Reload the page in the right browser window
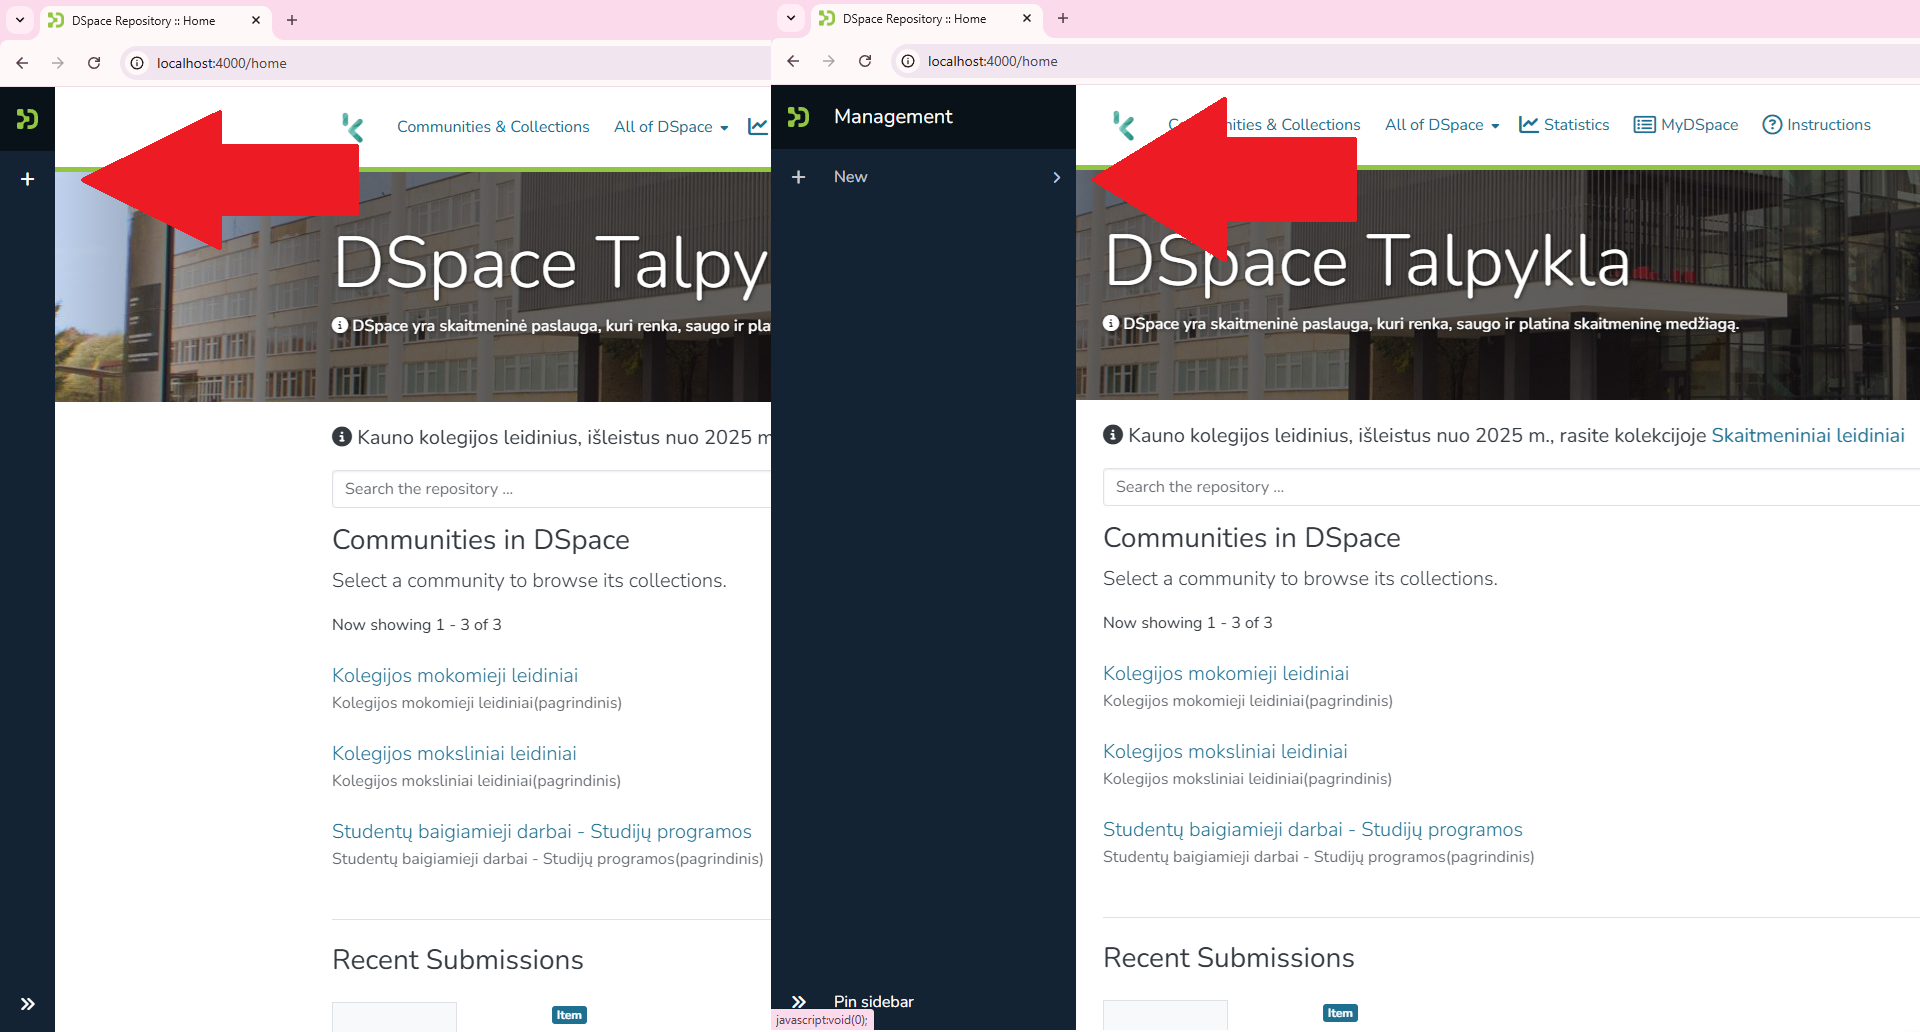Image resolution: width=1920 pixels, height=1032 pixels. 865,61
